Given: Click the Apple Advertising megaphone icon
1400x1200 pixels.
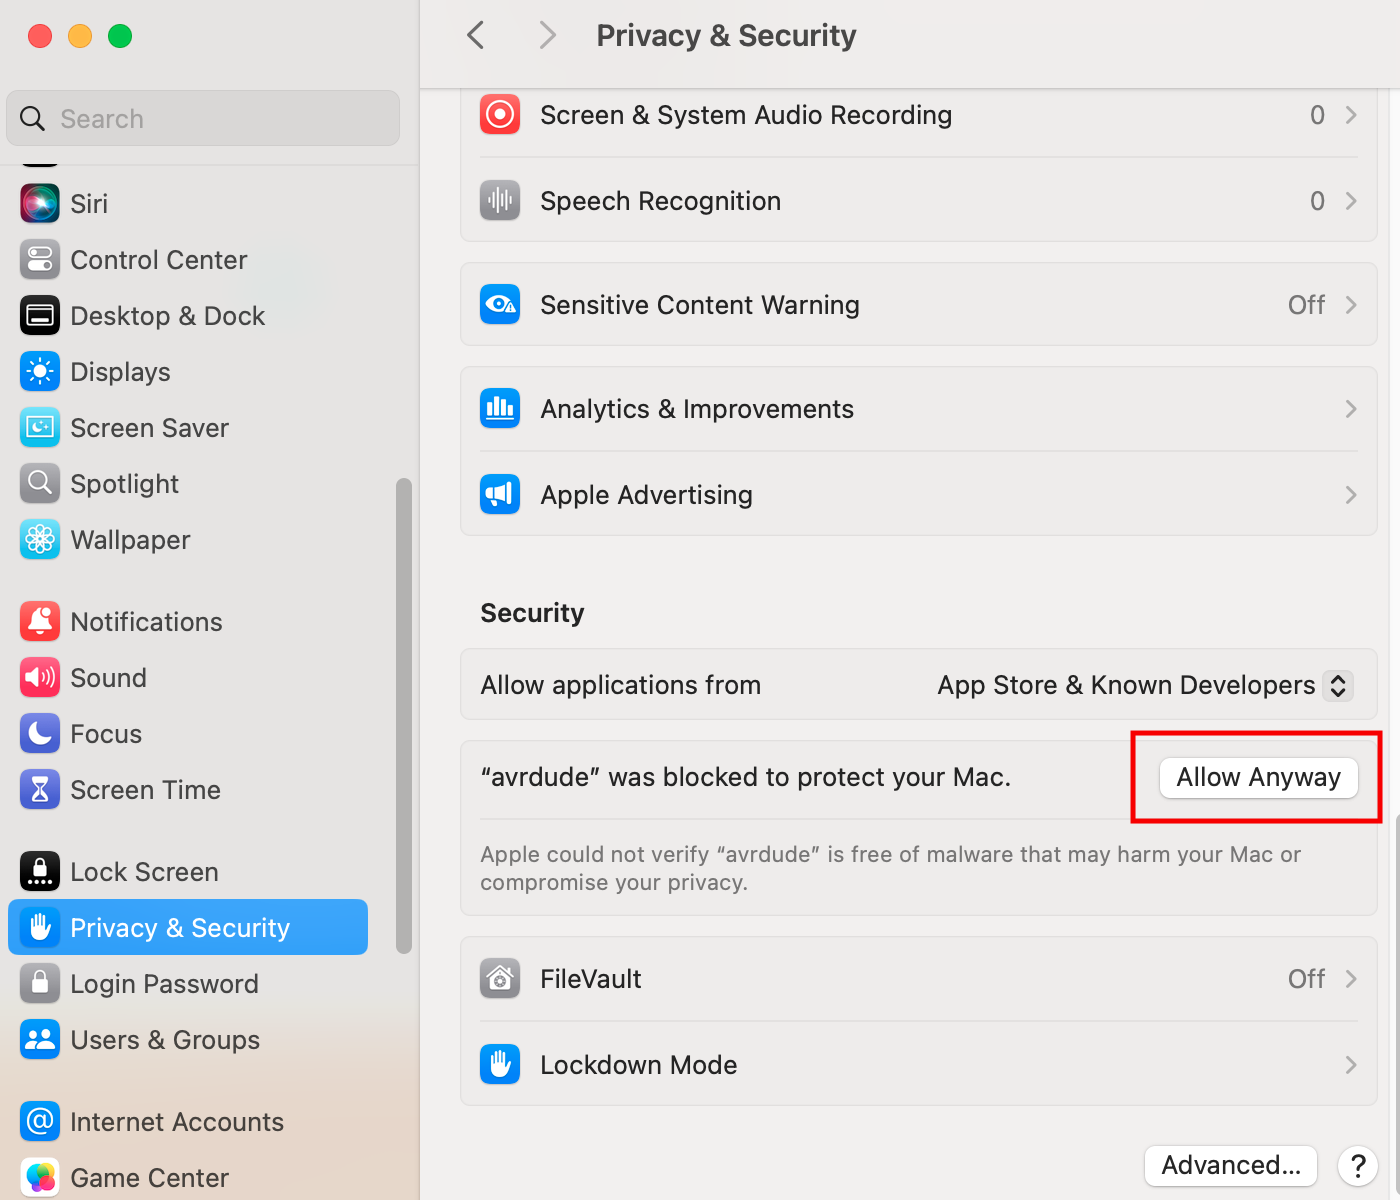Looking at the screenshot, I should [500, 495].
